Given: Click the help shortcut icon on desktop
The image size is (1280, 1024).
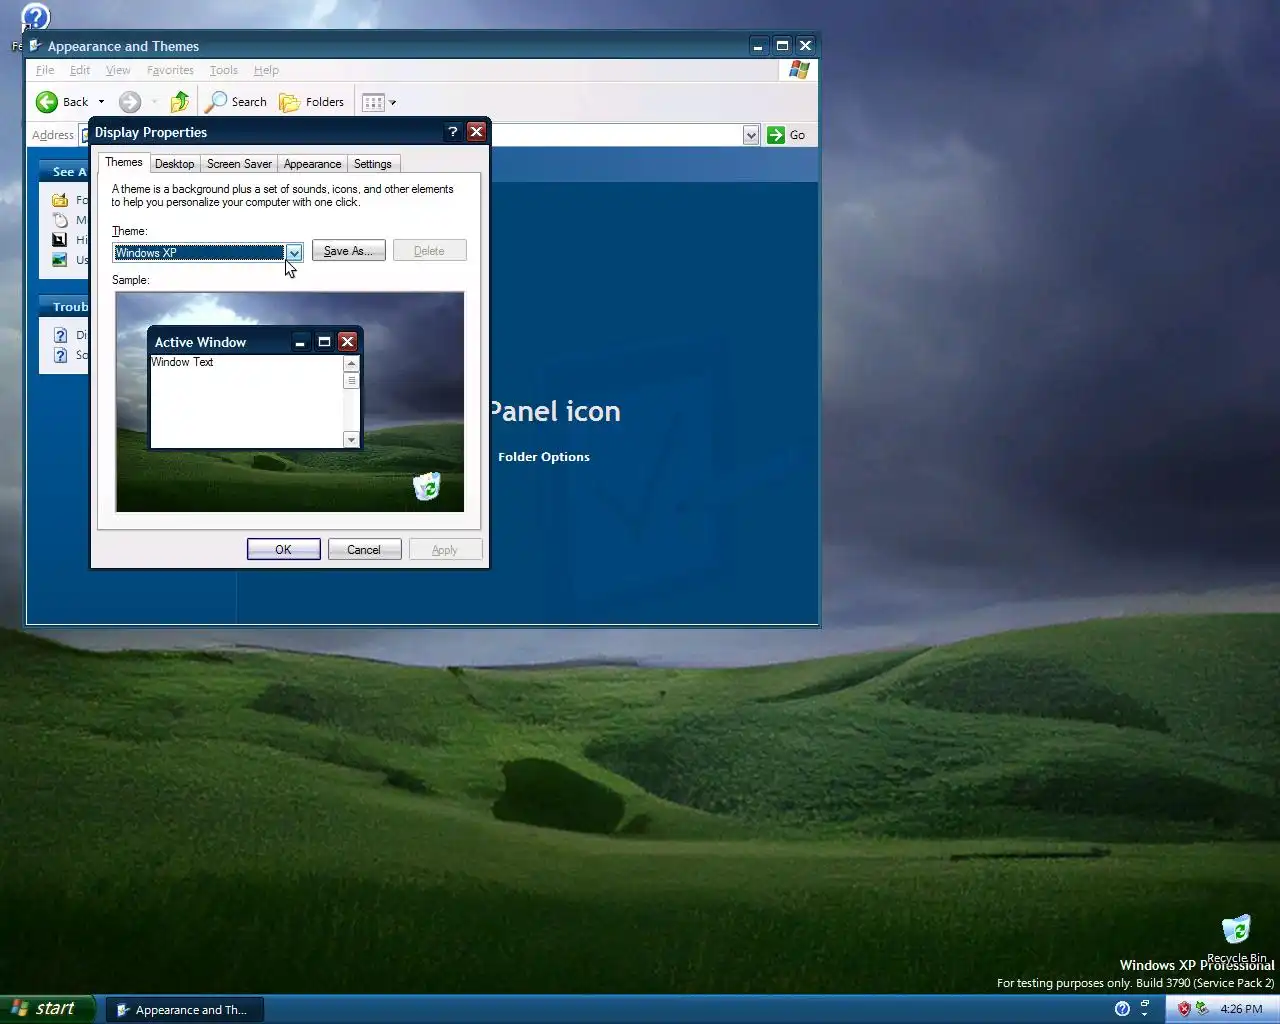Looking at the screenshot, I should 35,18.
